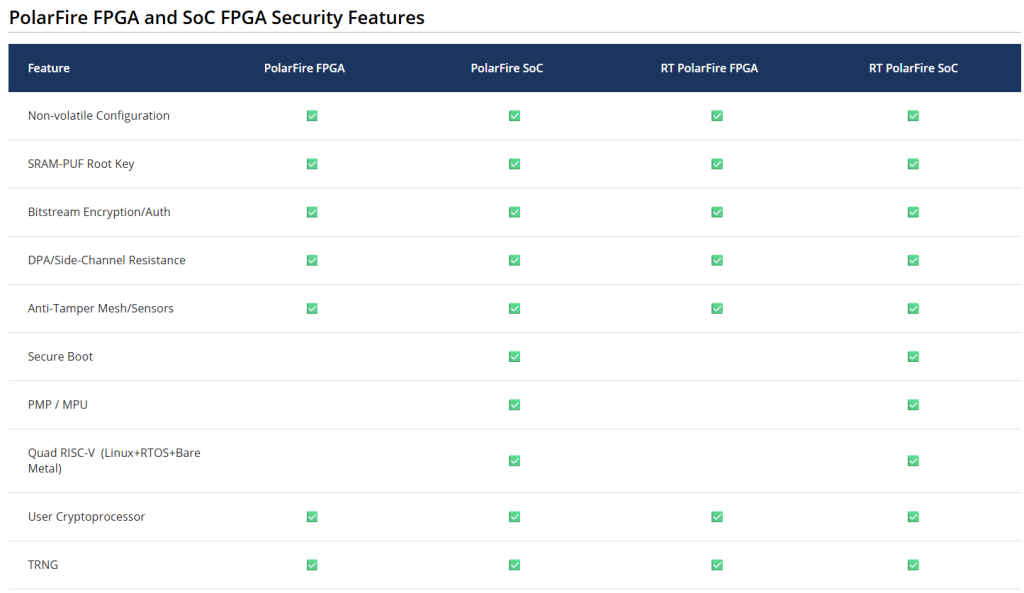Click the 'Feature' column header
This screenshot has width=1024, height=593.
click(48, 68)
